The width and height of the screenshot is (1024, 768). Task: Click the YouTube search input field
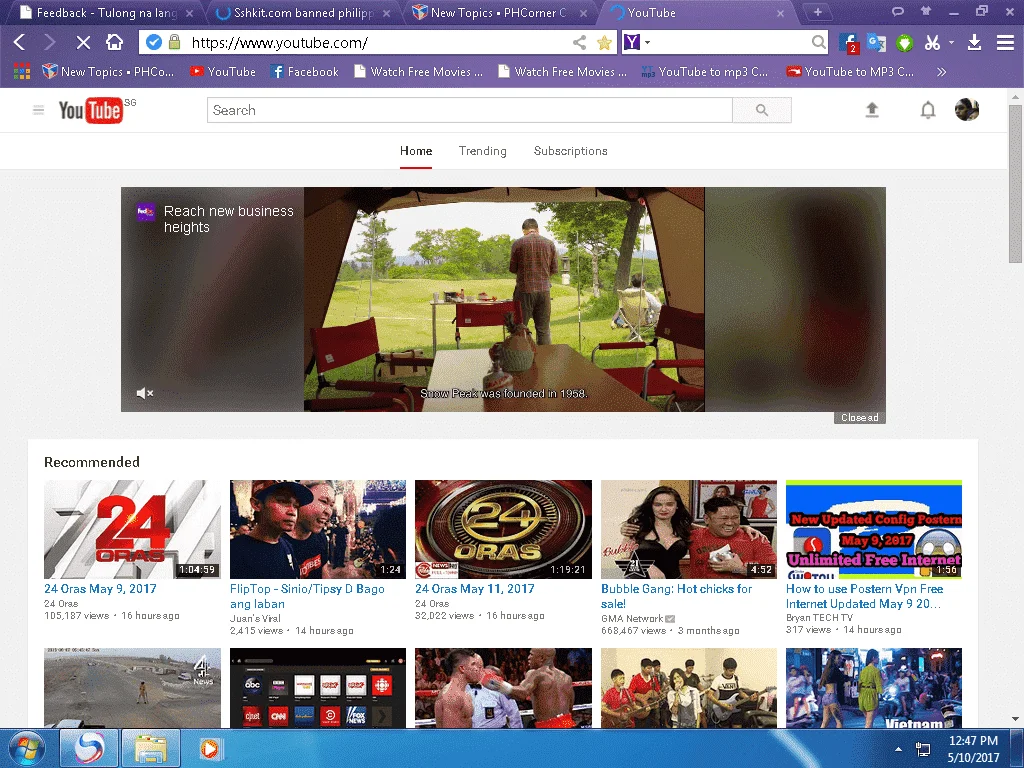470,110
